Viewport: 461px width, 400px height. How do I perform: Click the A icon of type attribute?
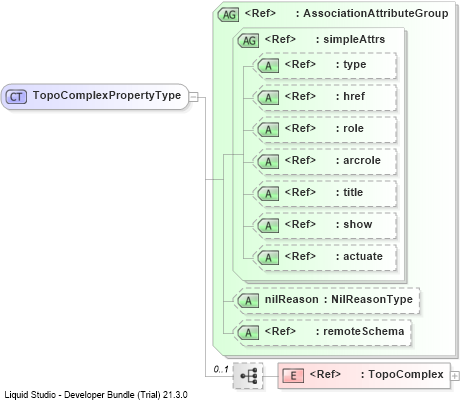tap(268, 65)
